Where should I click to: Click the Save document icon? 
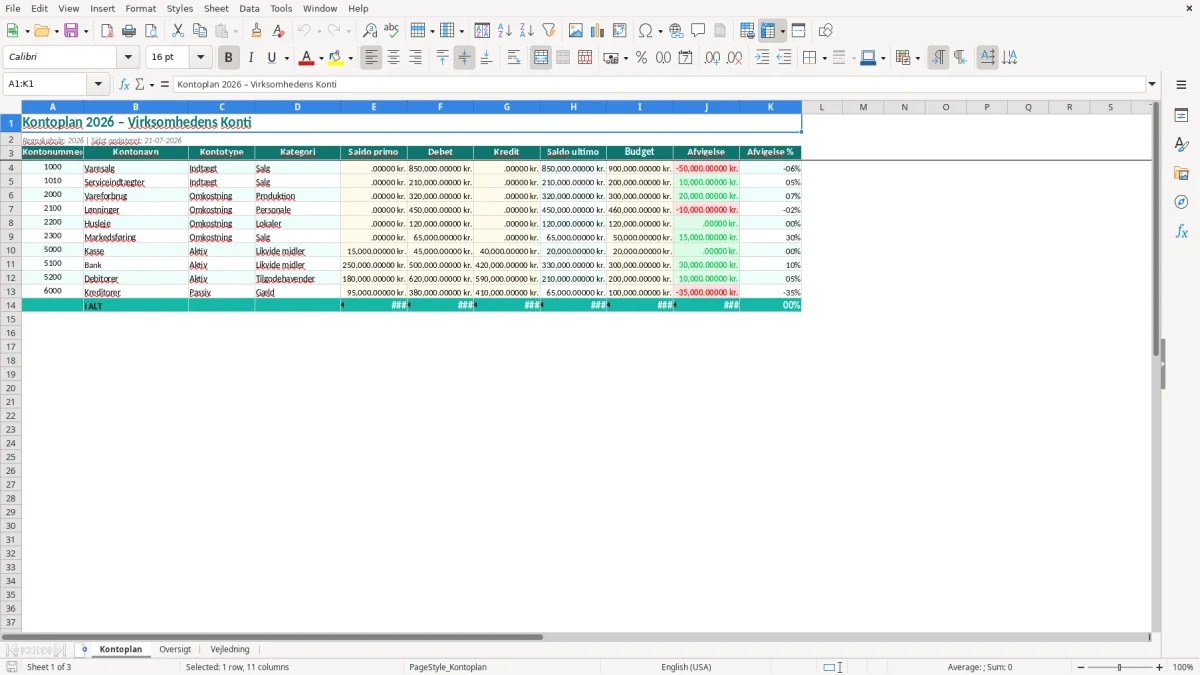[71, 31]
